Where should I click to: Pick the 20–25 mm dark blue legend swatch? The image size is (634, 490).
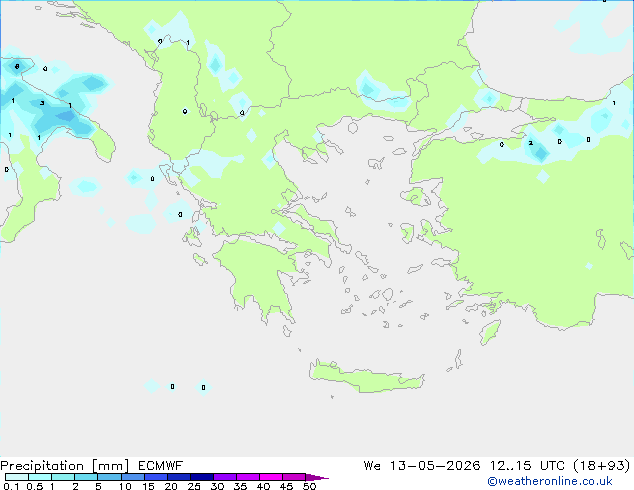pyautogui.click(x=179, y=477)
